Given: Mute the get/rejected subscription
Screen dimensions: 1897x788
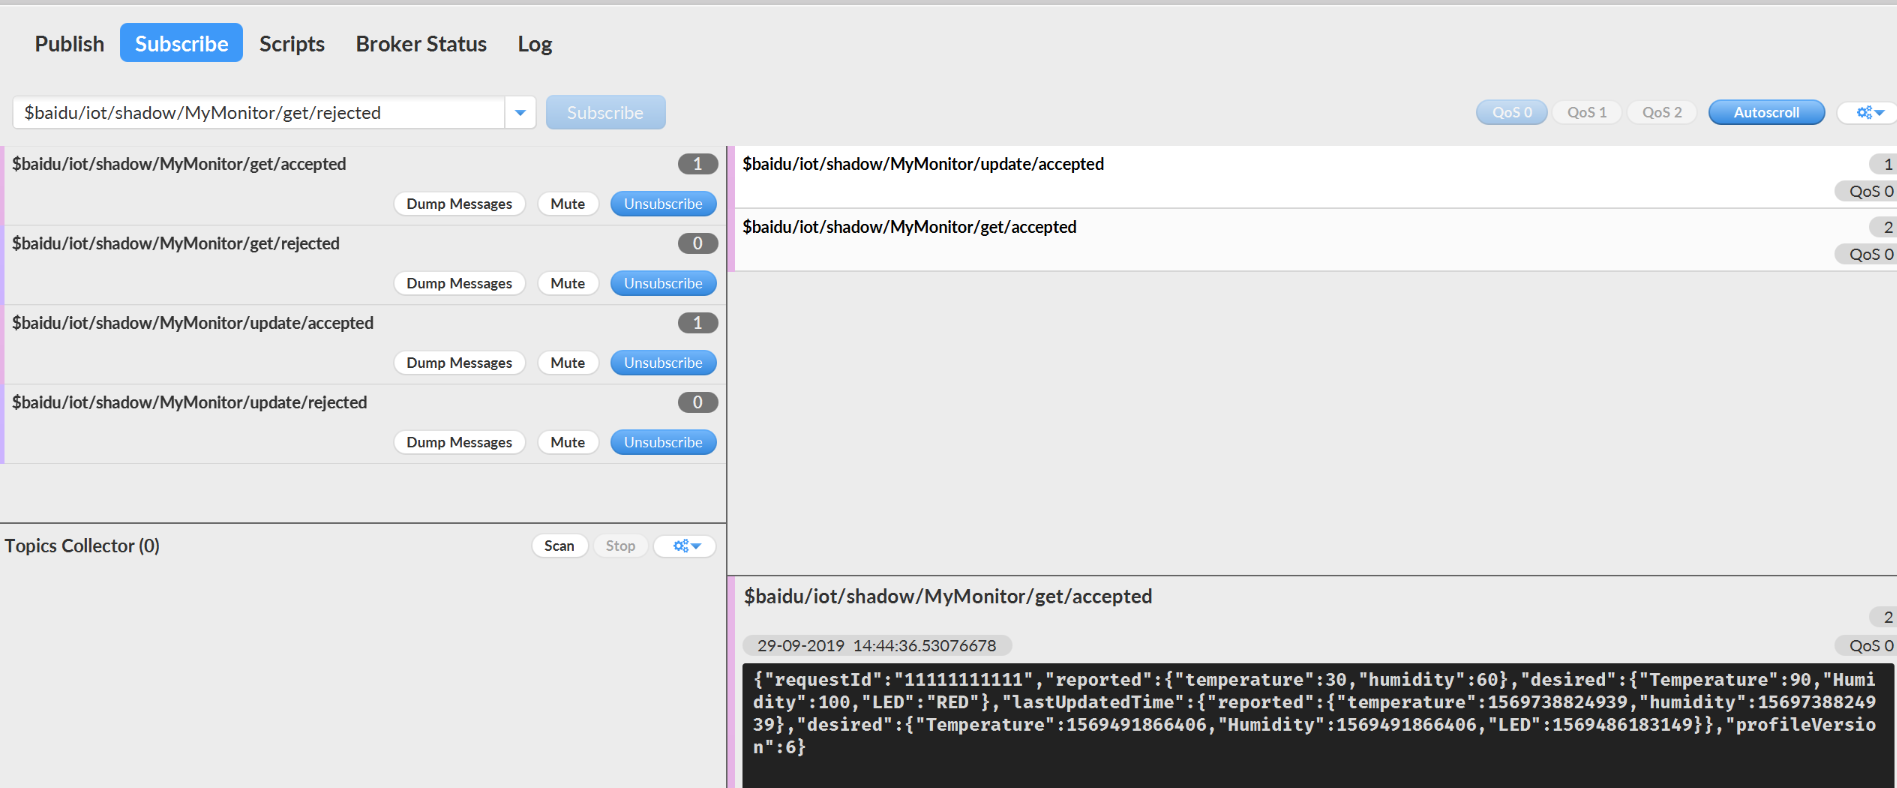Looking at the screenshot, I should (x=568, y=283).
